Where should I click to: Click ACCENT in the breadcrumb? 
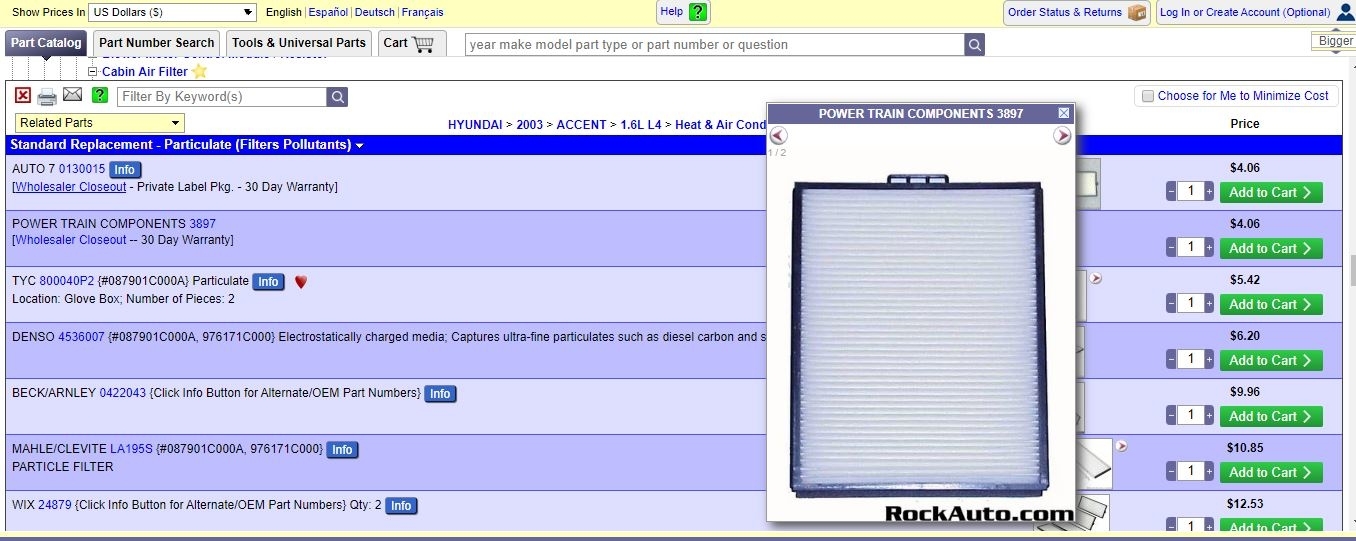tap(581, 125)
